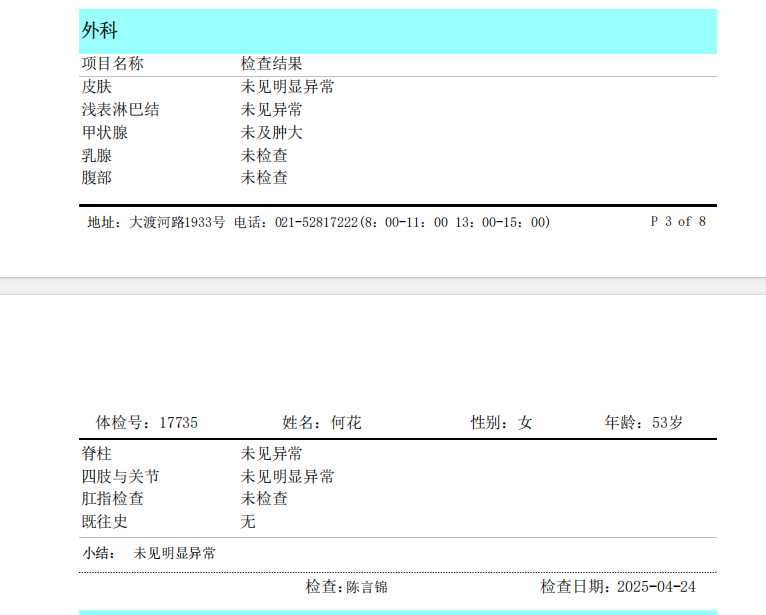Click the 脊柱 row label
This screenshot has height=615, width=766.
[97, 454]
